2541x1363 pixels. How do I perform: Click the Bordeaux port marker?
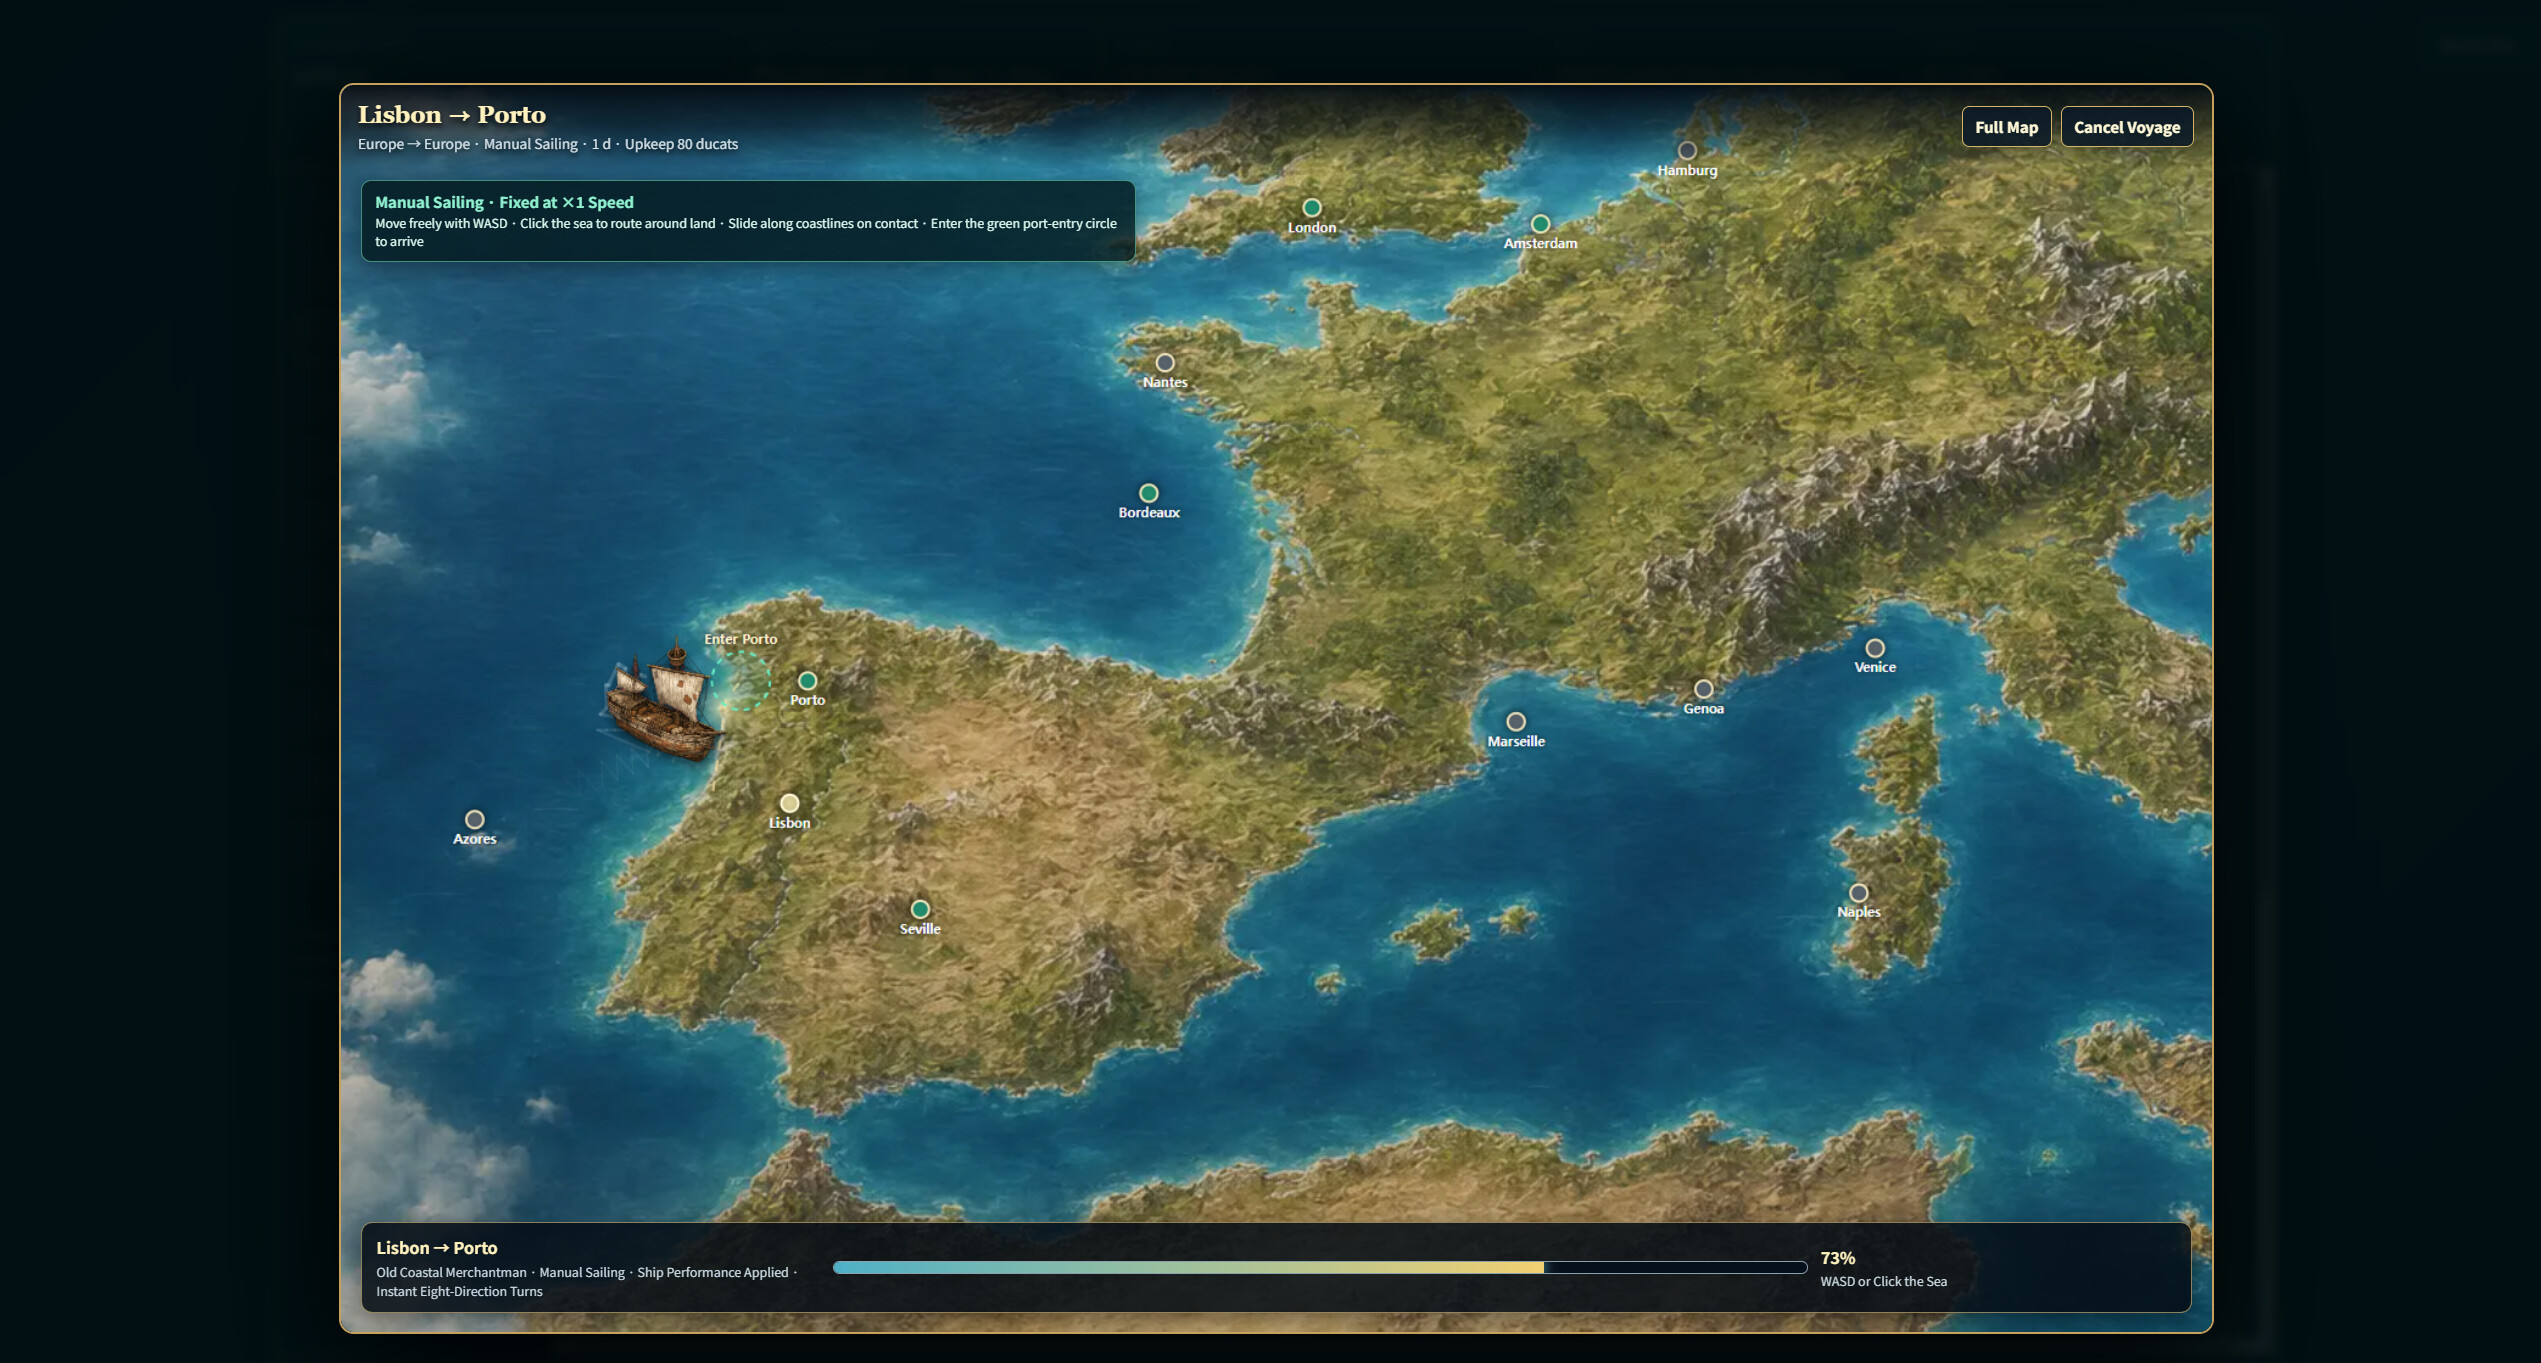point(1149,493)
